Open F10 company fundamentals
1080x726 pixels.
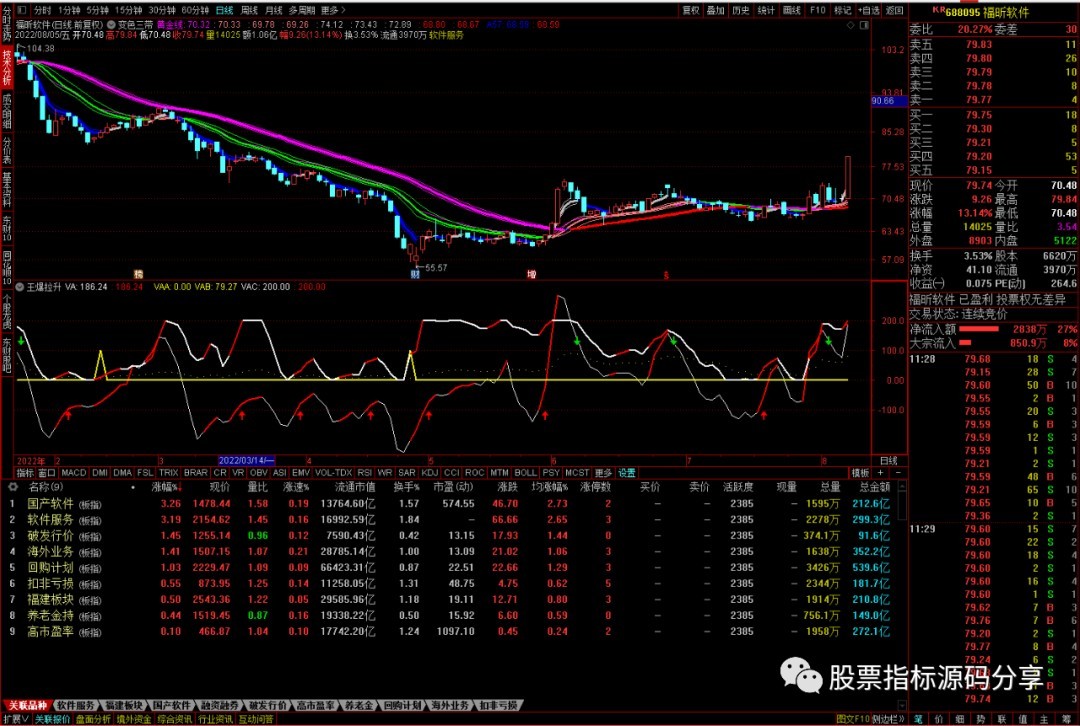(x=818, y=8)
